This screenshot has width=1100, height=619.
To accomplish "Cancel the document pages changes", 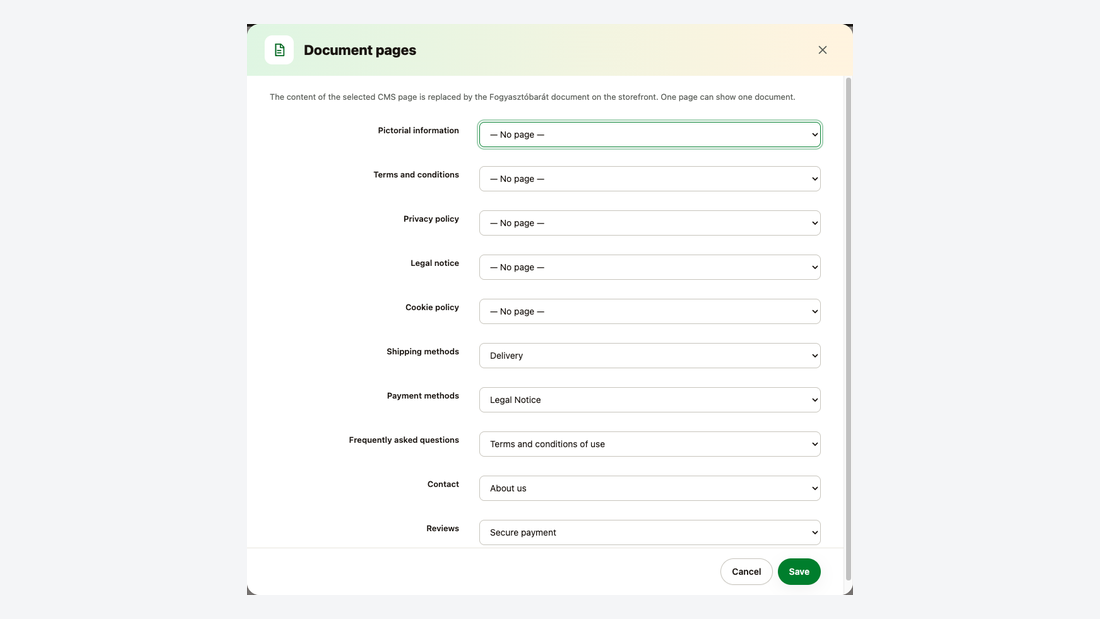I will click(746, 572).
